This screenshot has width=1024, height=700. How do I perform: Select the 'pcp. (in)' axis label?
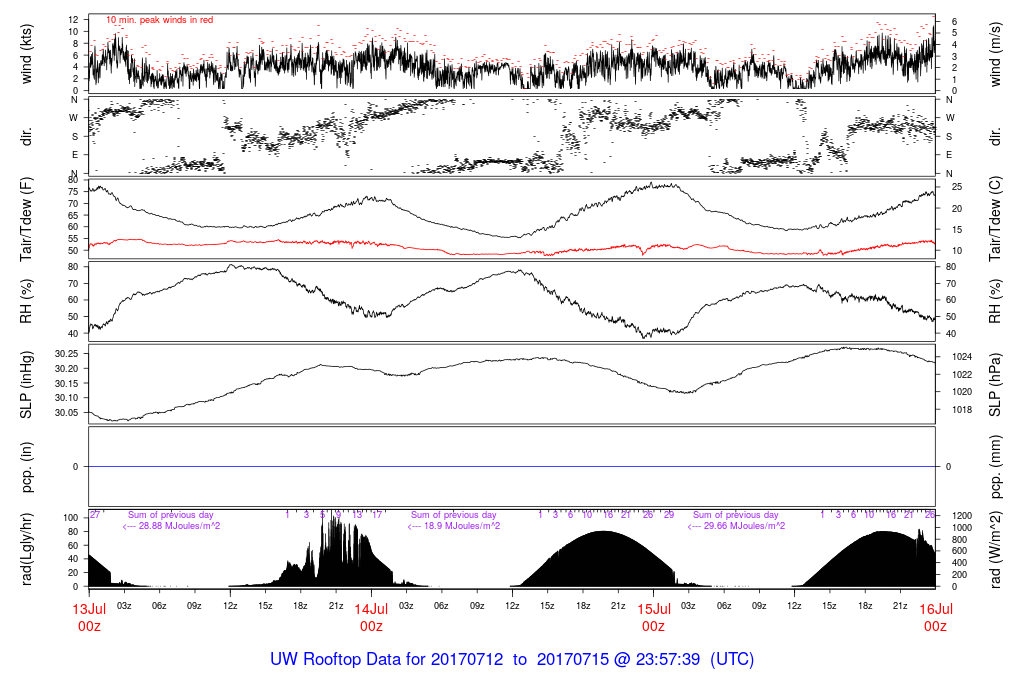[x=27, y=466]
